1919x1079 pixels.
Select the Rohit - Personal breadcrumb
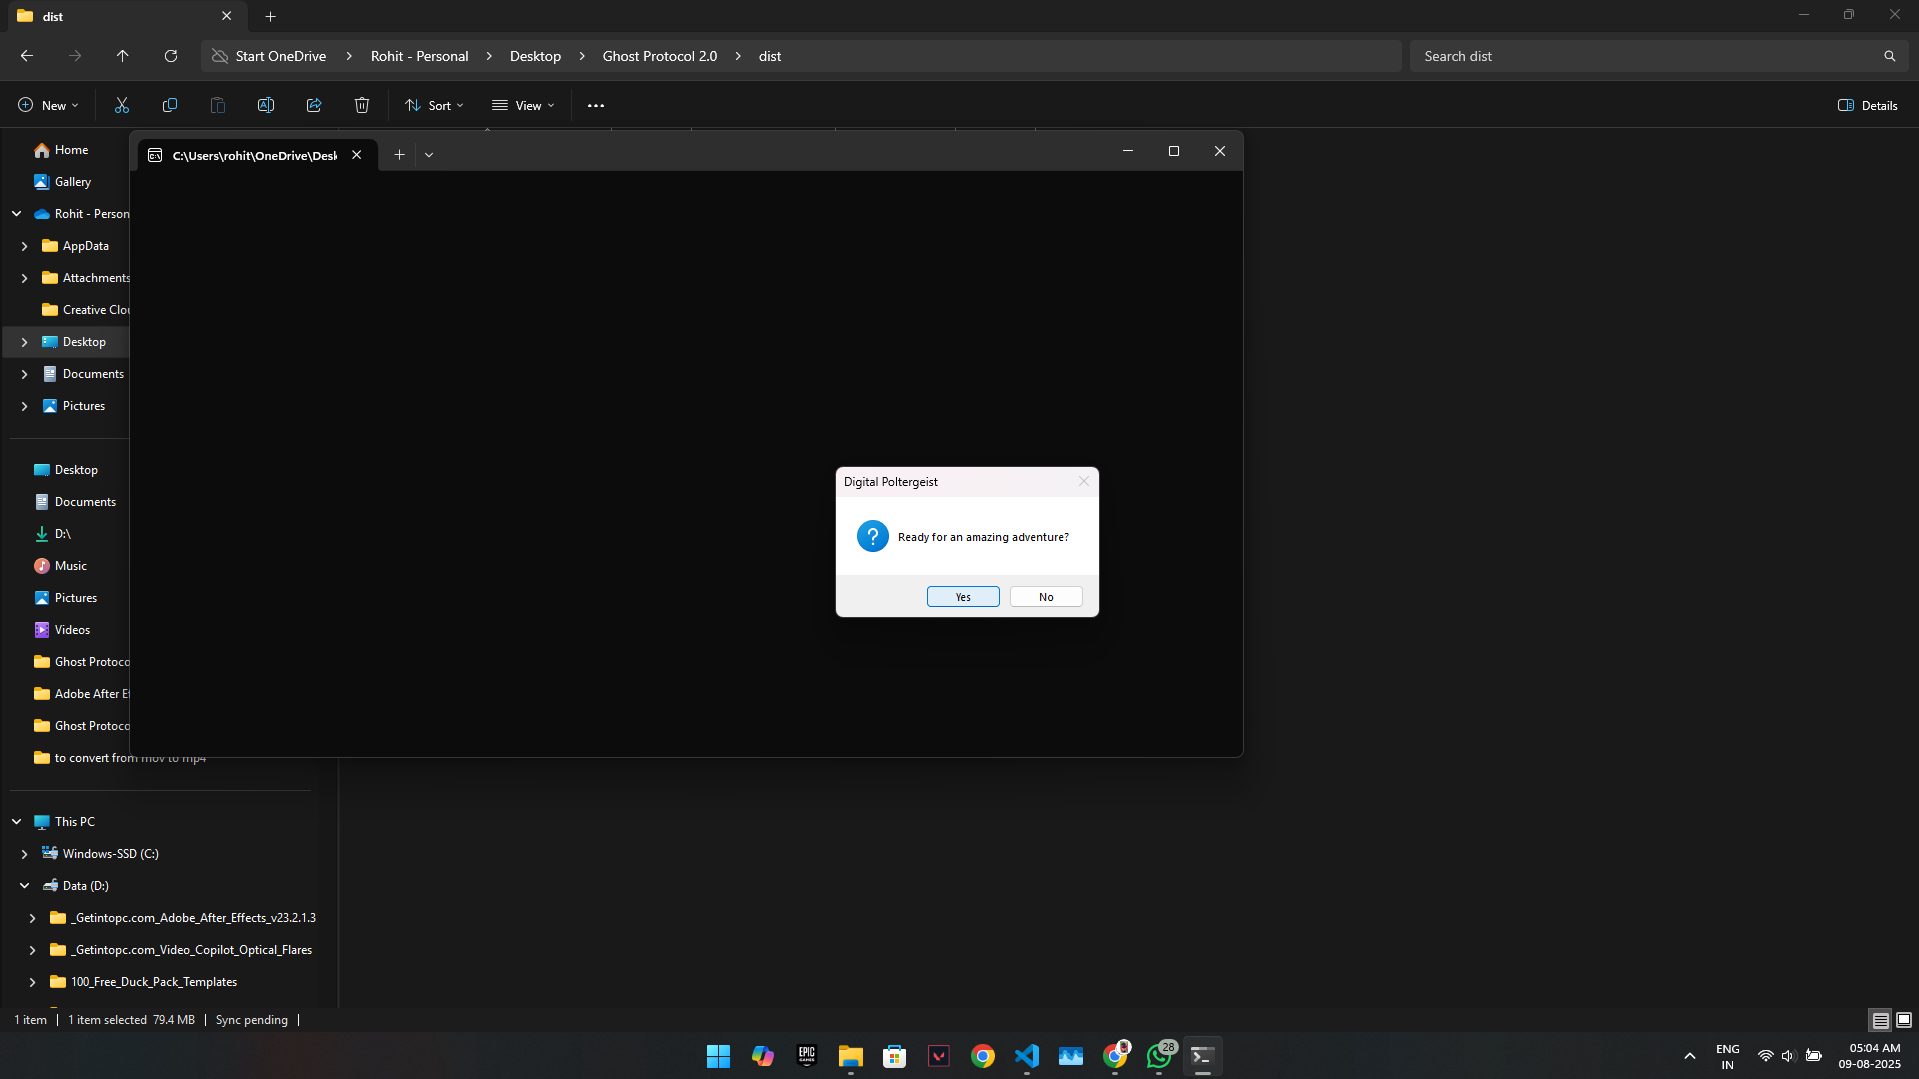[x=419, y=56]
